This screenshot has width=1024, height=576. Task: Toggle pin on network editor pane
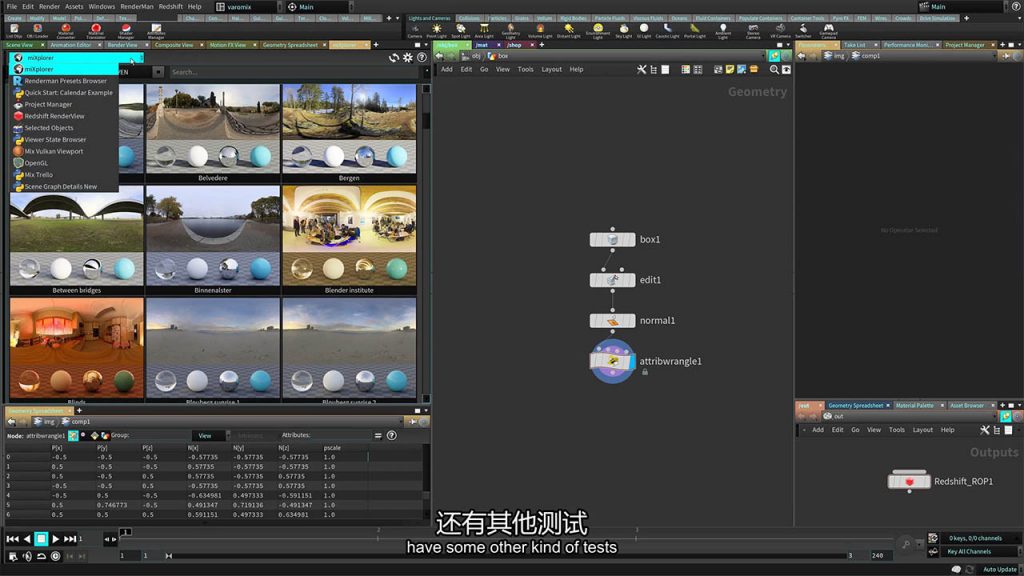[x=774, y=56]
